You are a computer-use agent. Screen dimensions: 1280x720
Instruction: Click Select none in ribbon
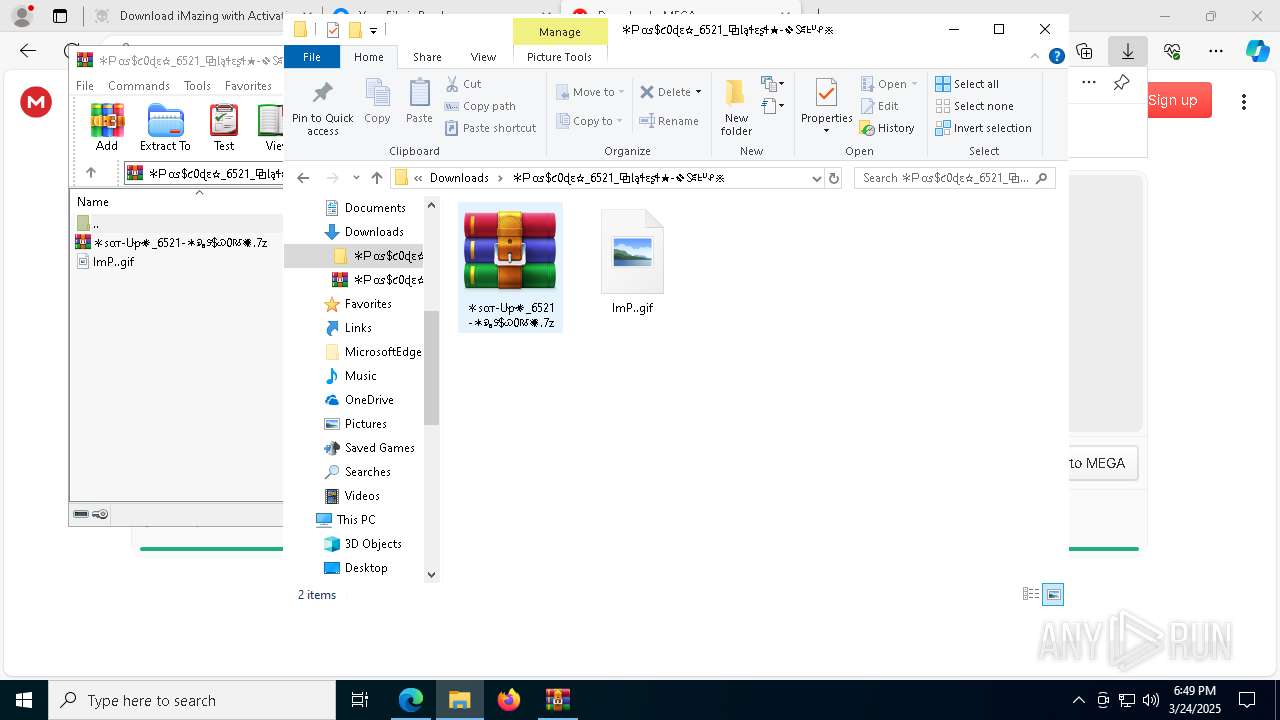tap(975, 106)
